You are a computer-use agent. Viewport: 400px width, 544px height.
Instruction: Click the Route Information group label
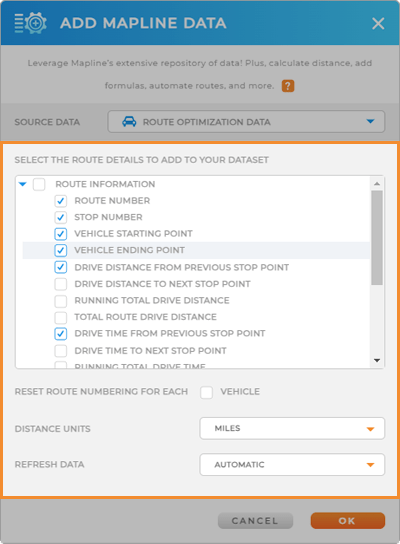click(105, 184)
